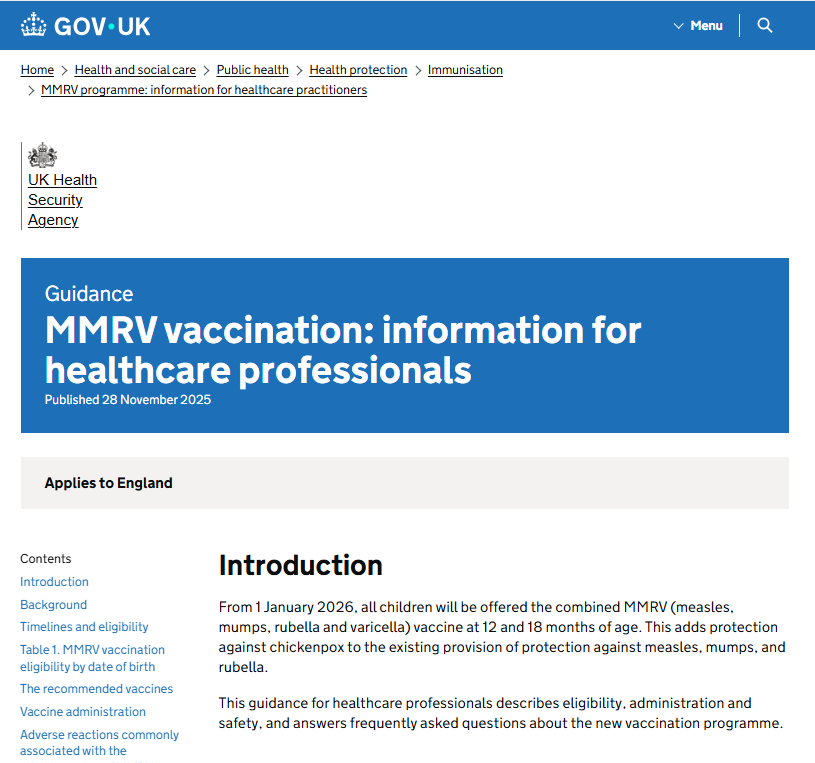This screenshot has height=763, width=815.
Task: Jump to Background section in contents
Action: click(x=53, y=605)
